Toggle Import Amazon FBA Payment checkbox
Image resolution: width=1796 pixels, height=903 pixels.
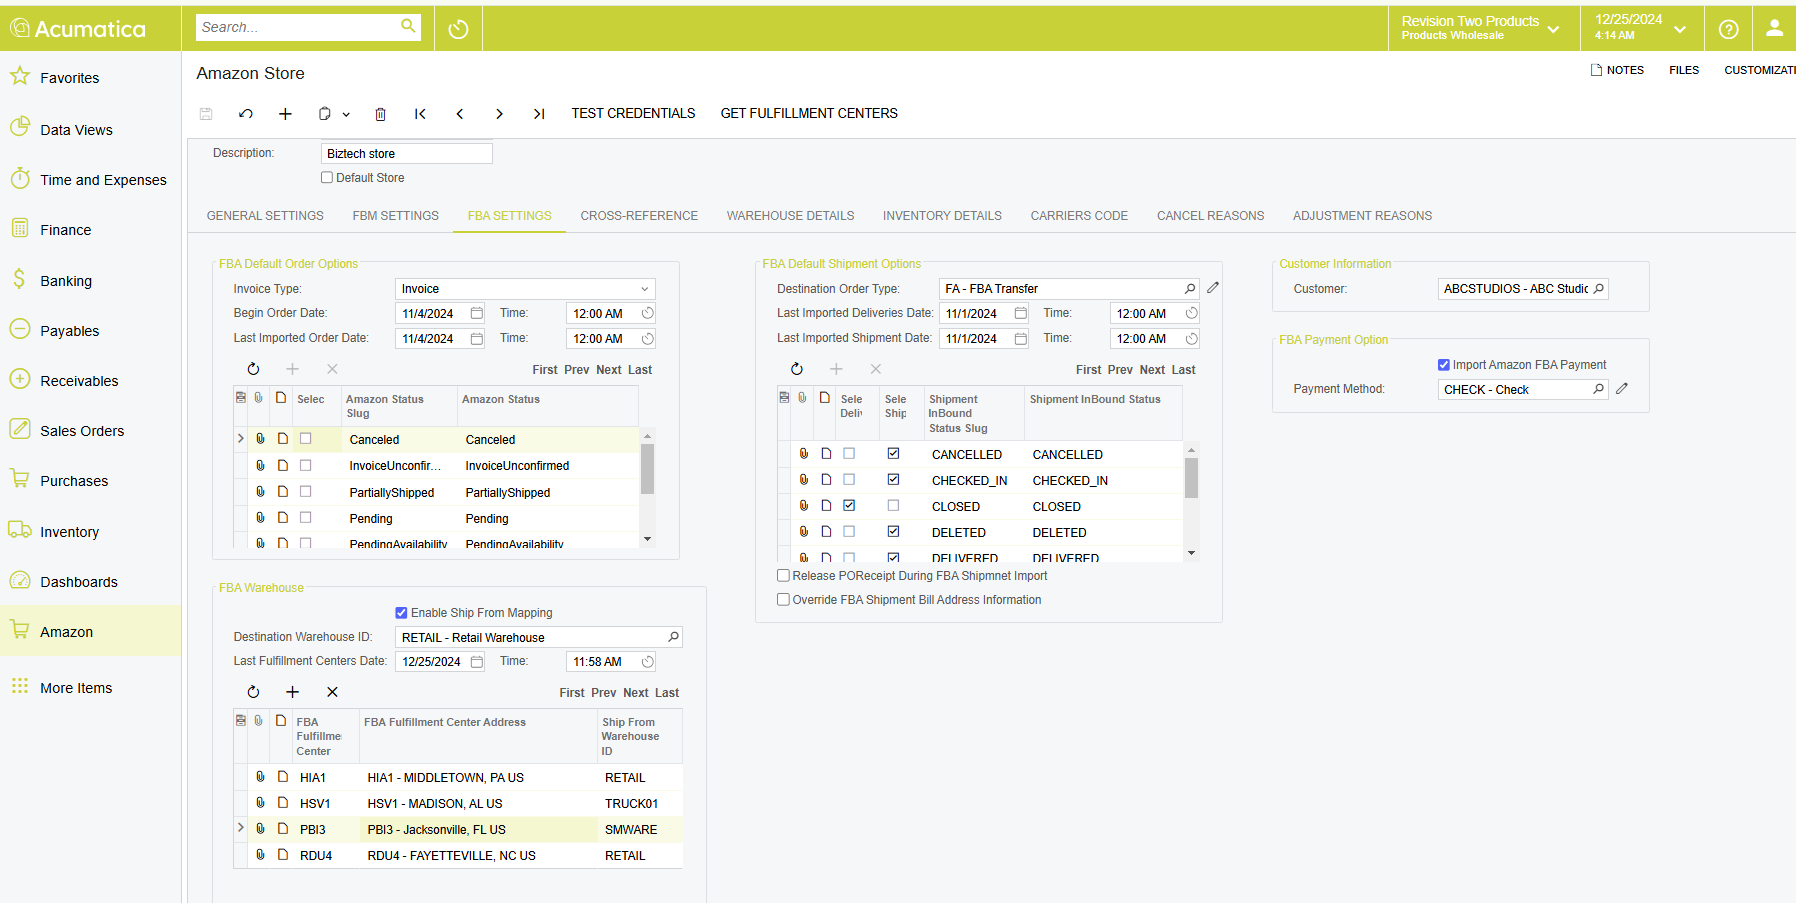[x=1444, y=365]
